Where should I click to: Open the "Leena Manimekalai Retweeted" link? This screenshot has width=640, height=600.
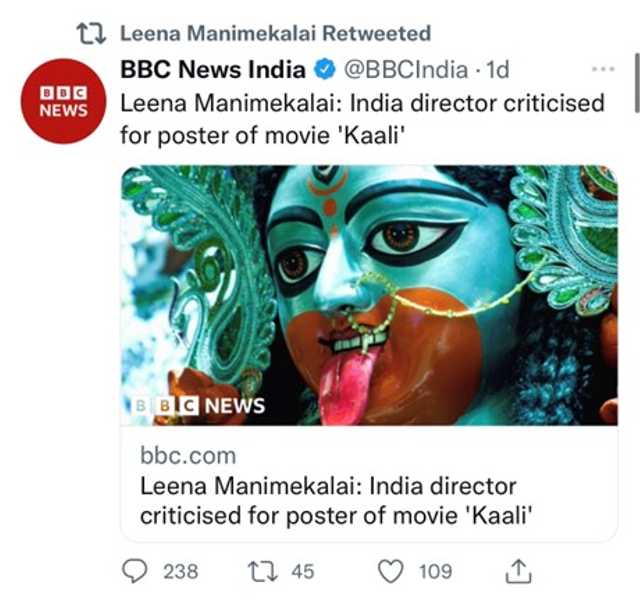(x=275, y=33)
